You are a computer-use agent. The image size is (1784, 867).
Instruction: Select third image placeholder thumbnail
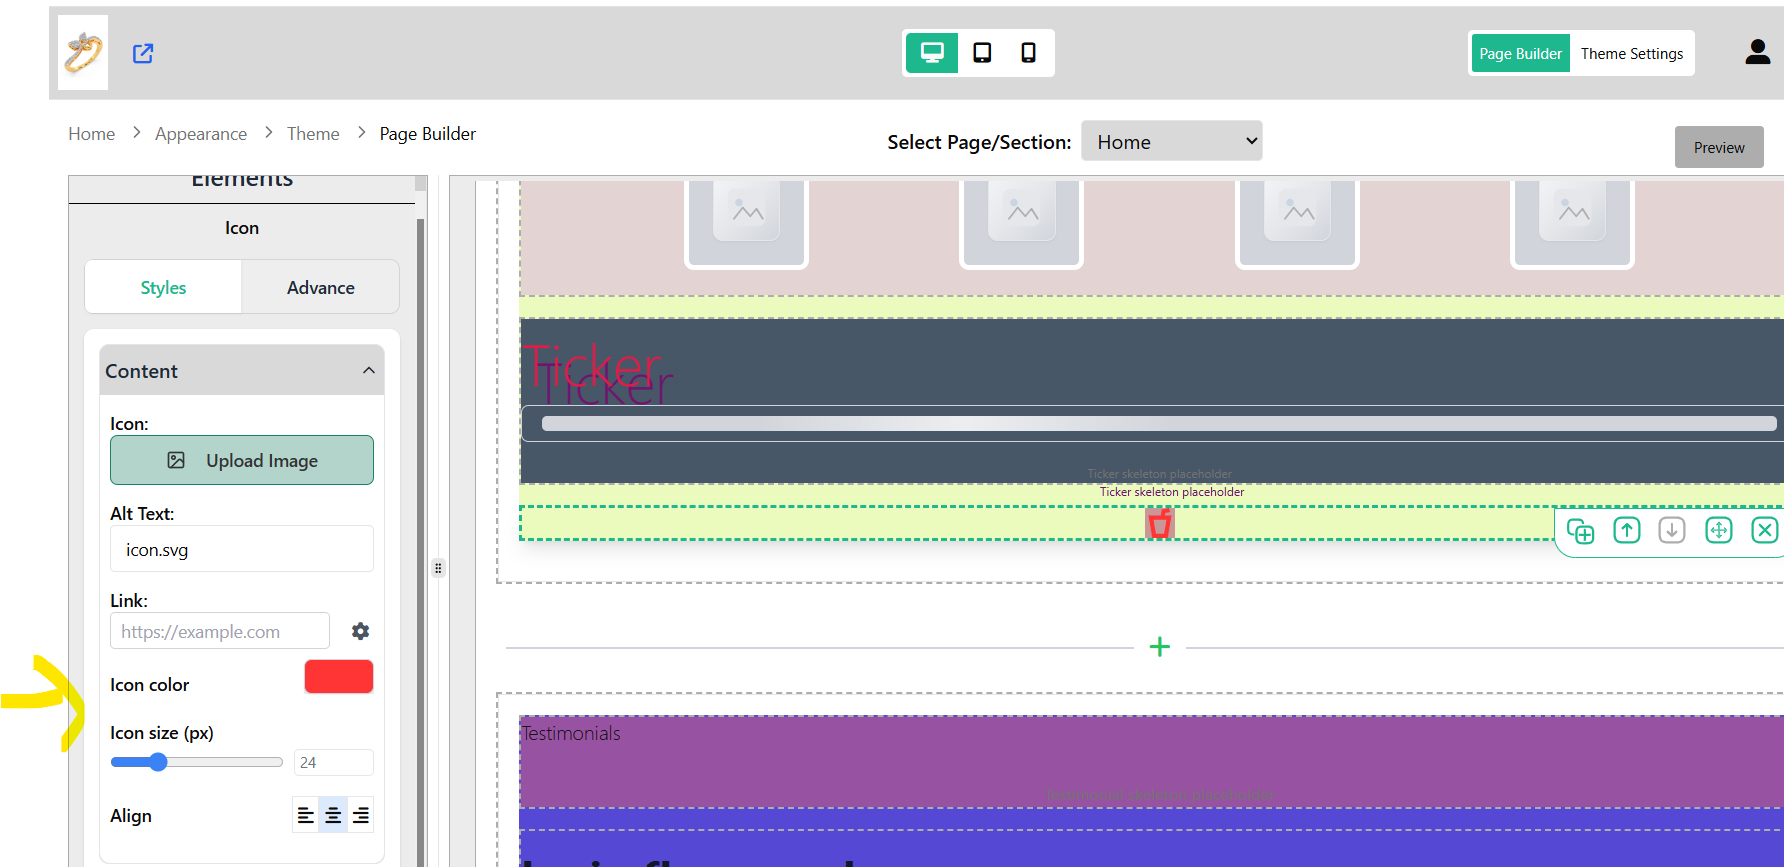[x=1297, y=223]
